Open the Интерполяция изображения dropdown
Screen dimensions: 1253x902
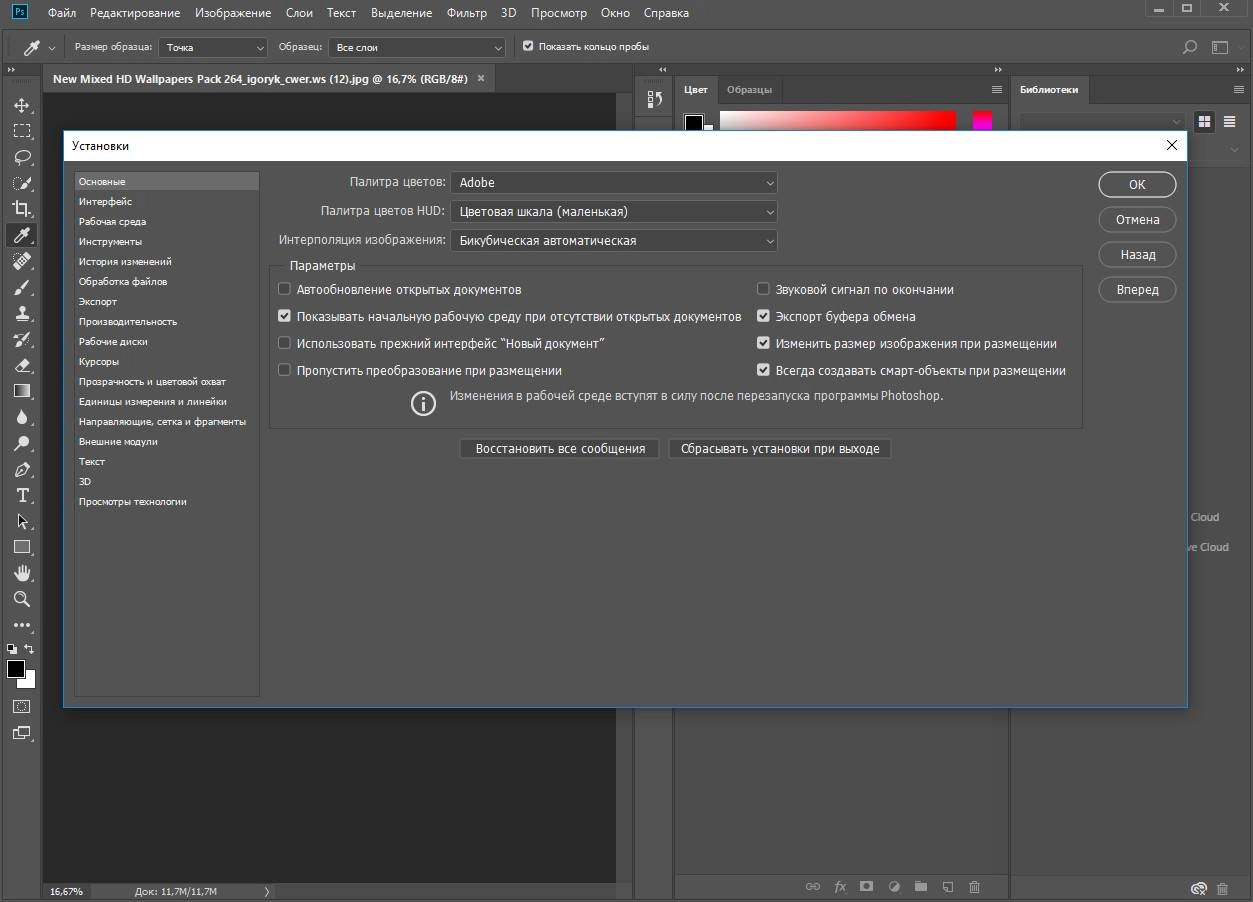tap(614, 241)
